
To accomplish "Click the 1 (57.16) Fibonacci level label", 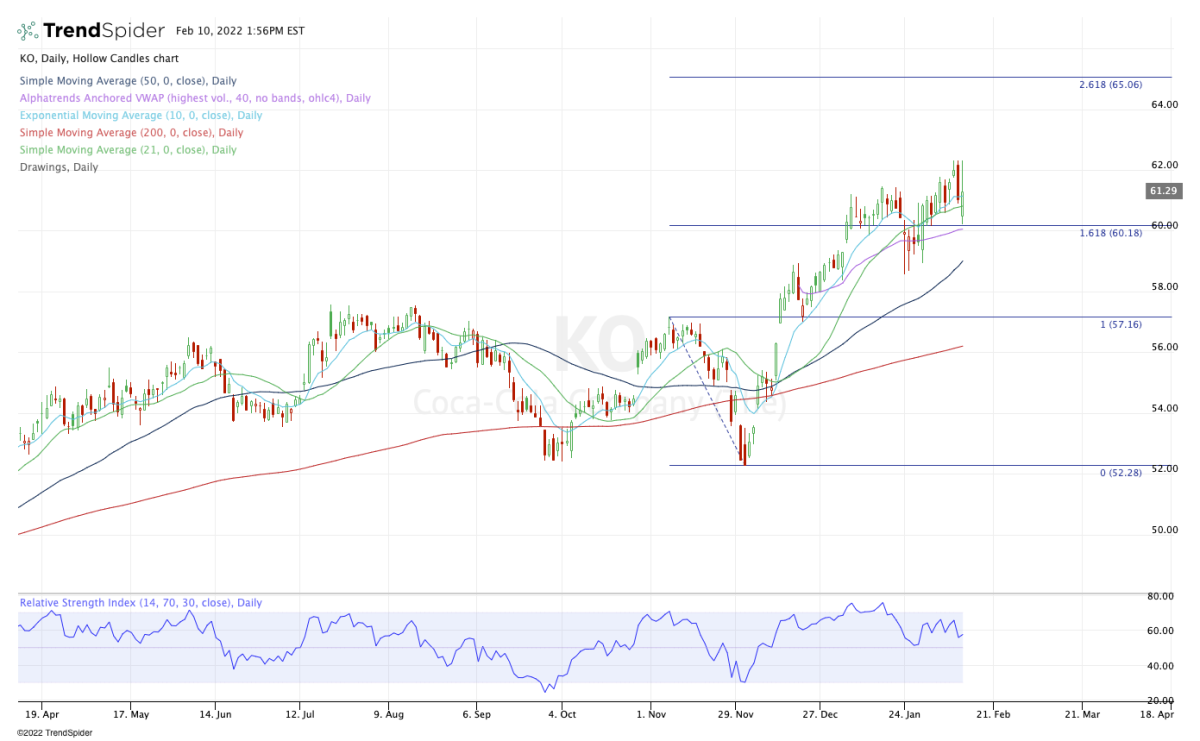I will coord(1121,325).
